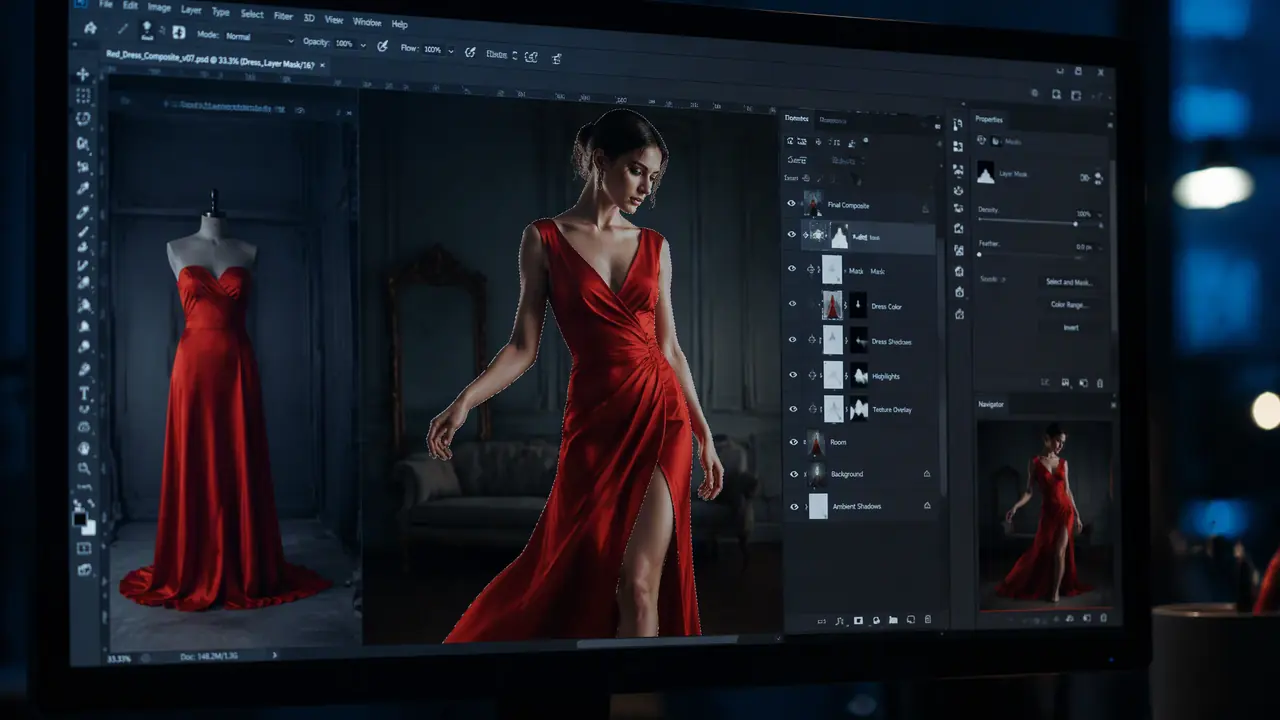Click the Dress Color layer thumbnail

point(832,306)
